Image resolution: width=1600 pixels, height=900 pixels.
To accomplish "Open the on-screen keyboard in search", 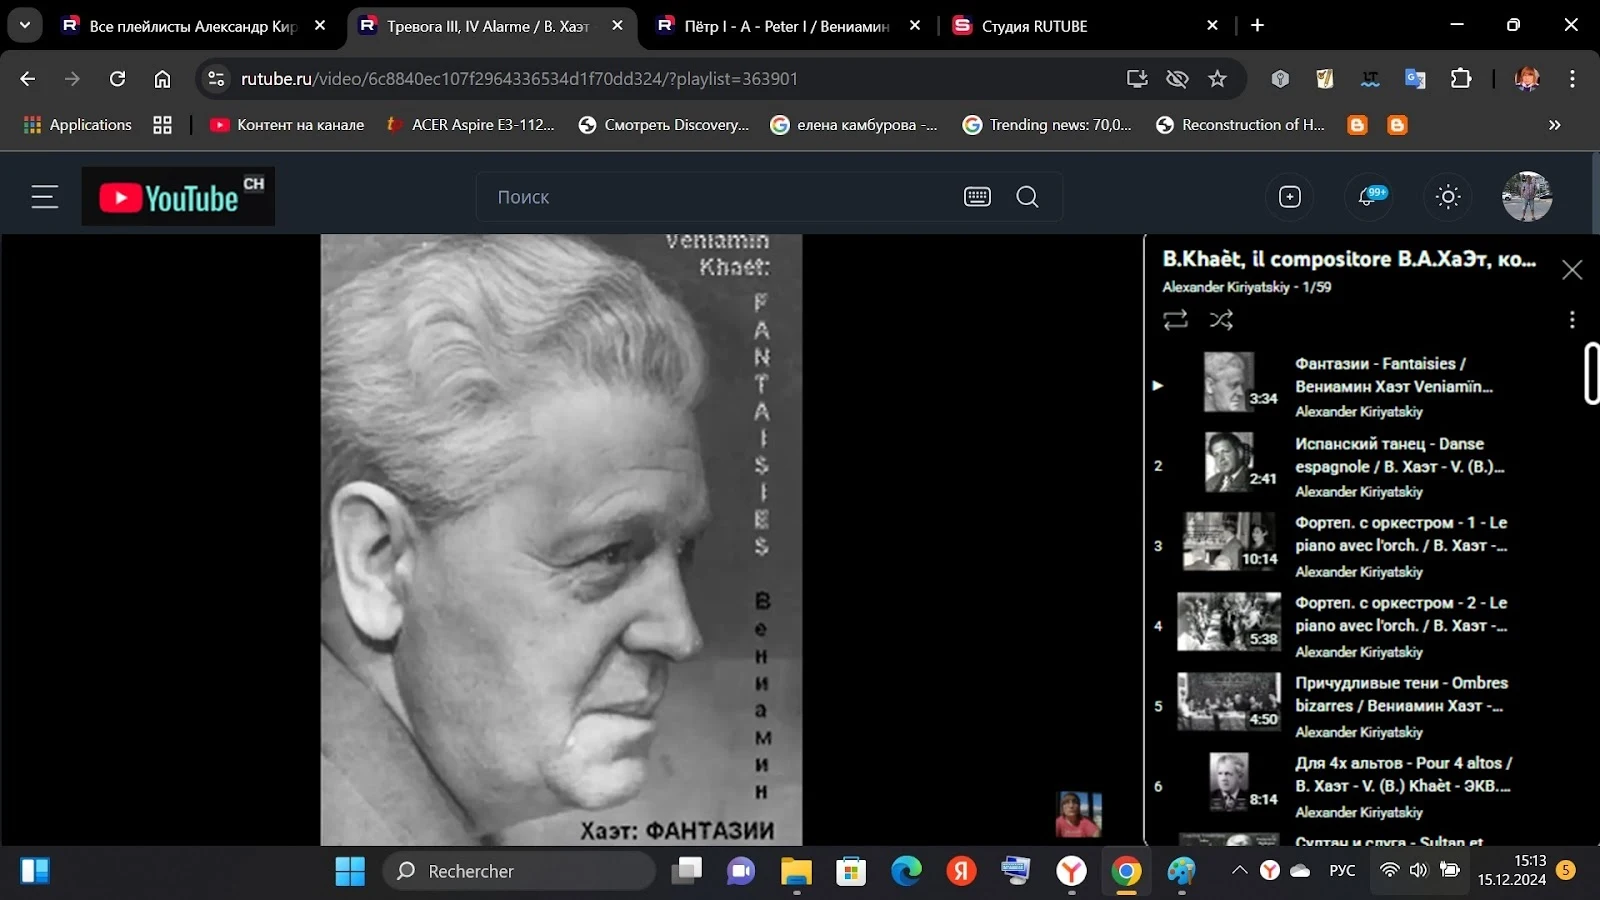I will point(977,197).
